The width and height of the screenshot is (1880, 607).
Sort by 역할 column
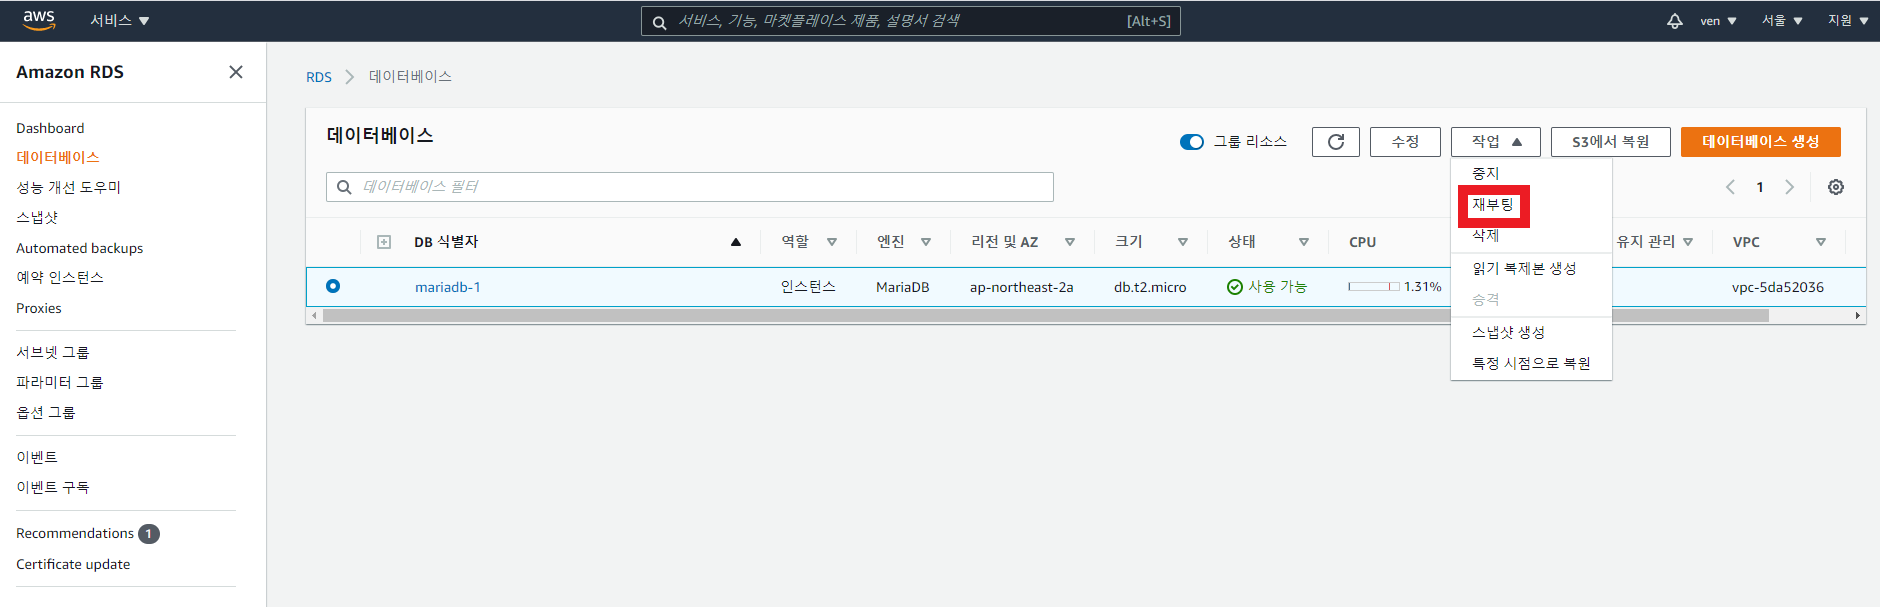832,242
